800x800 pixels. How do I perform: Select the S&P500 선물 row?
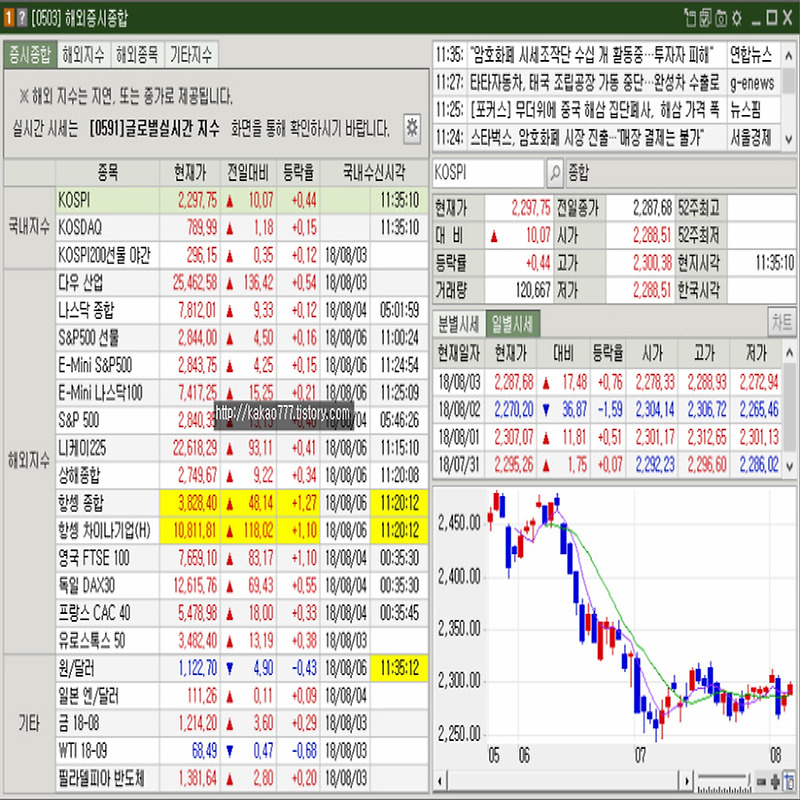pos(241,338)
